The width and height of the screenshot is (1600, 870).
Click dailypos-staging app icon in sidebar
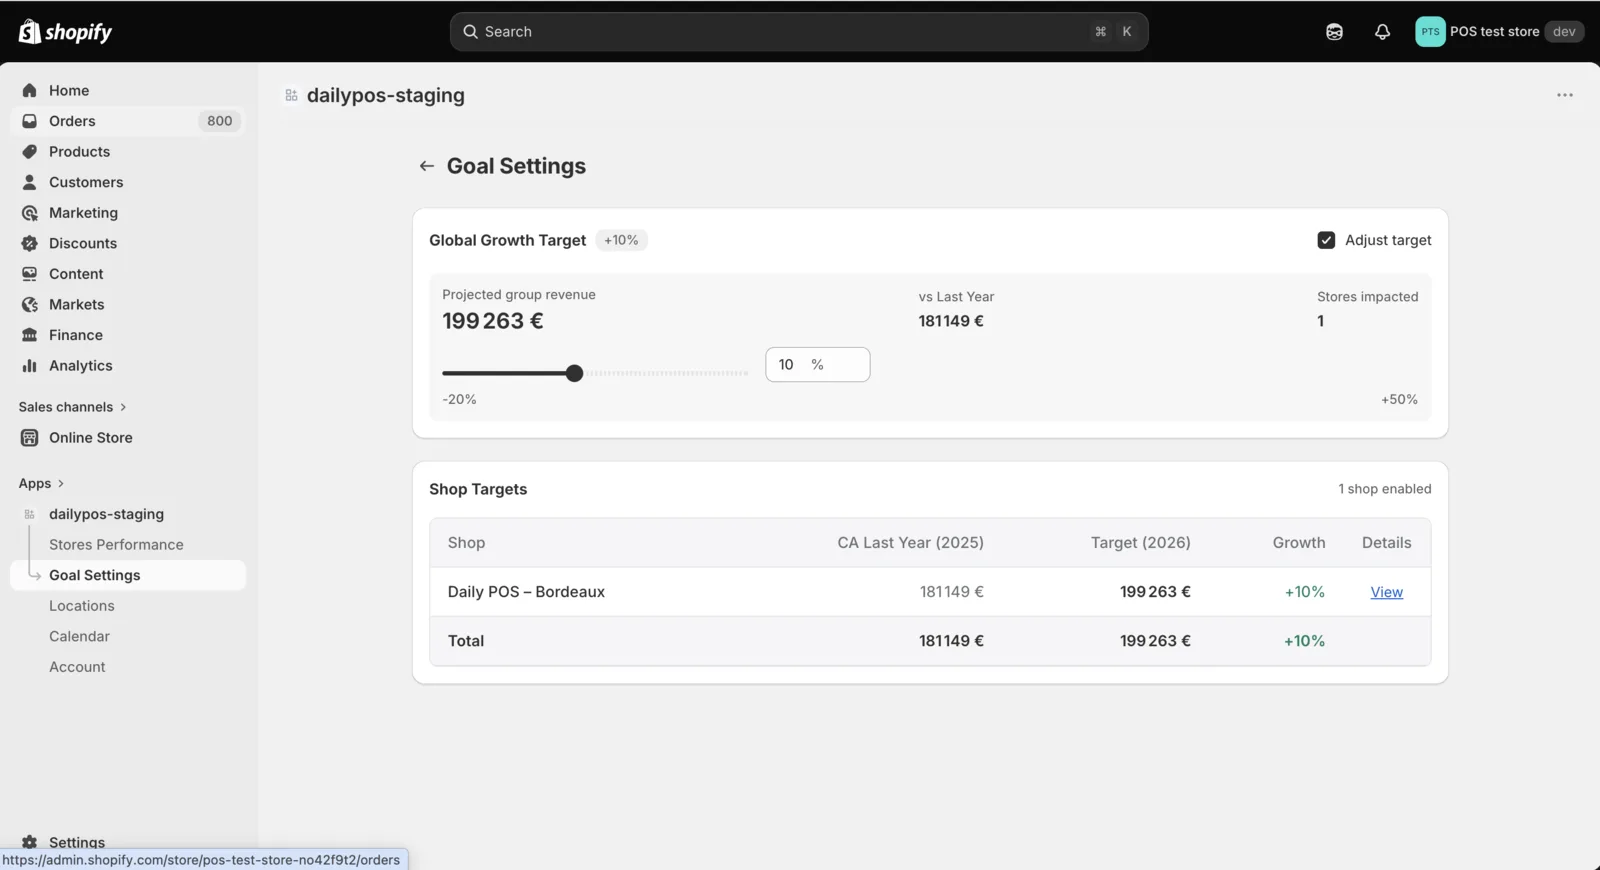[x=29, y=514]
